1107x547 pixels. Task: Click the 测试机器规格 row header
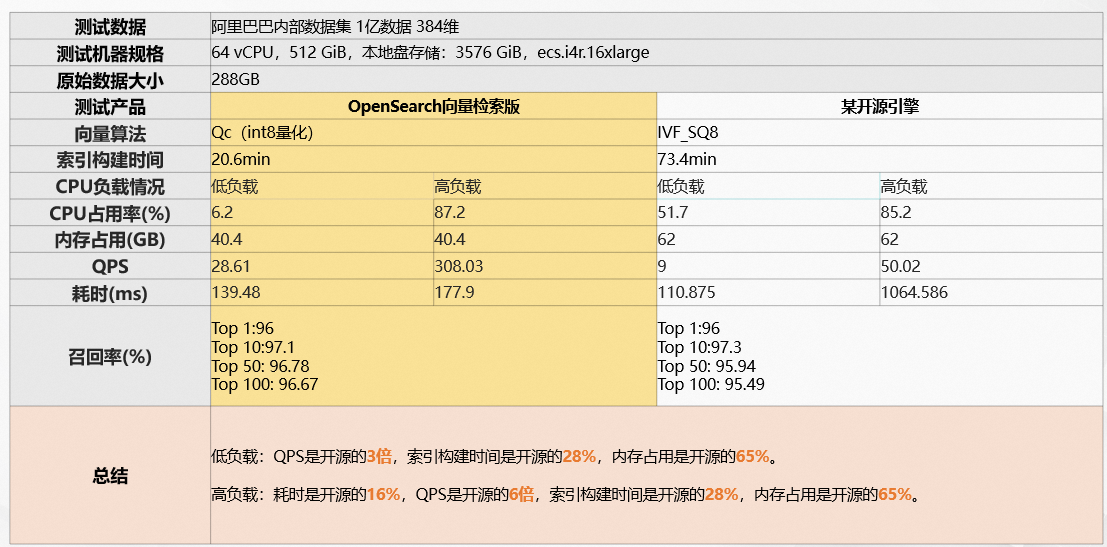tap(110, 54)
